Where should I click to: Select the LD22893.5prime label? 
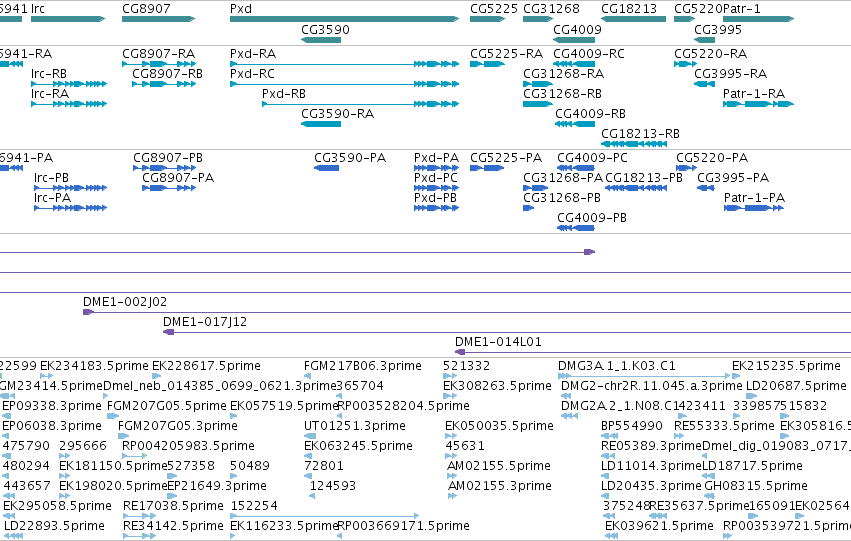pos(54,526)
